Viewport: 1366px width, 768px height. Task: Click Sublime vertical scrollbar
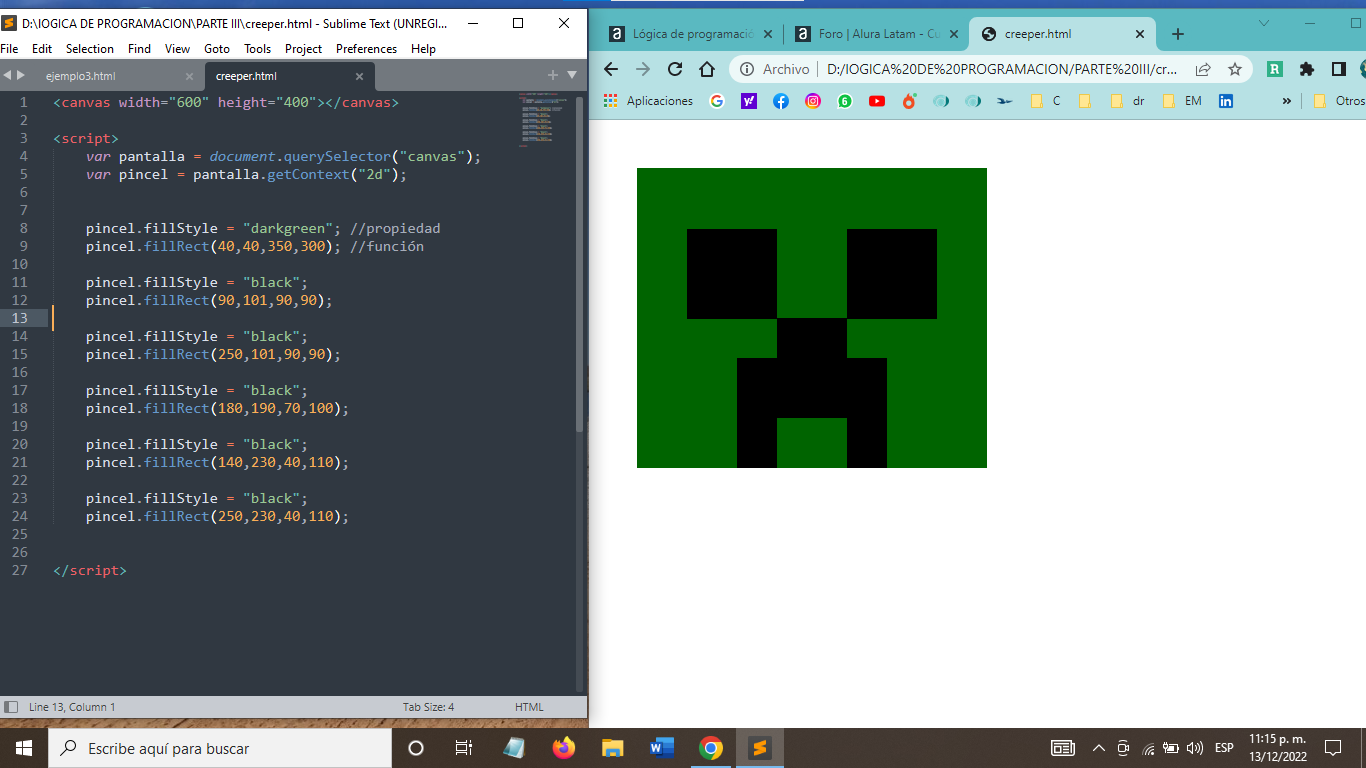pyautogui.click(x=578, y=264)
